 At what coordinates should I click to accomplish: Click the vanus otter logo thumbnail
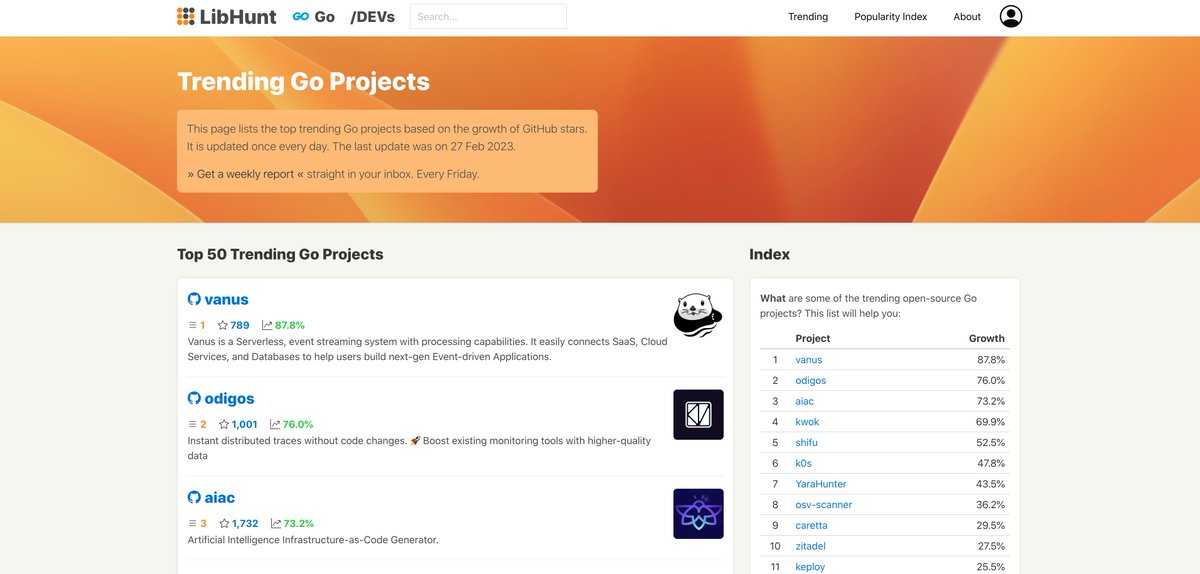(698, 315)
